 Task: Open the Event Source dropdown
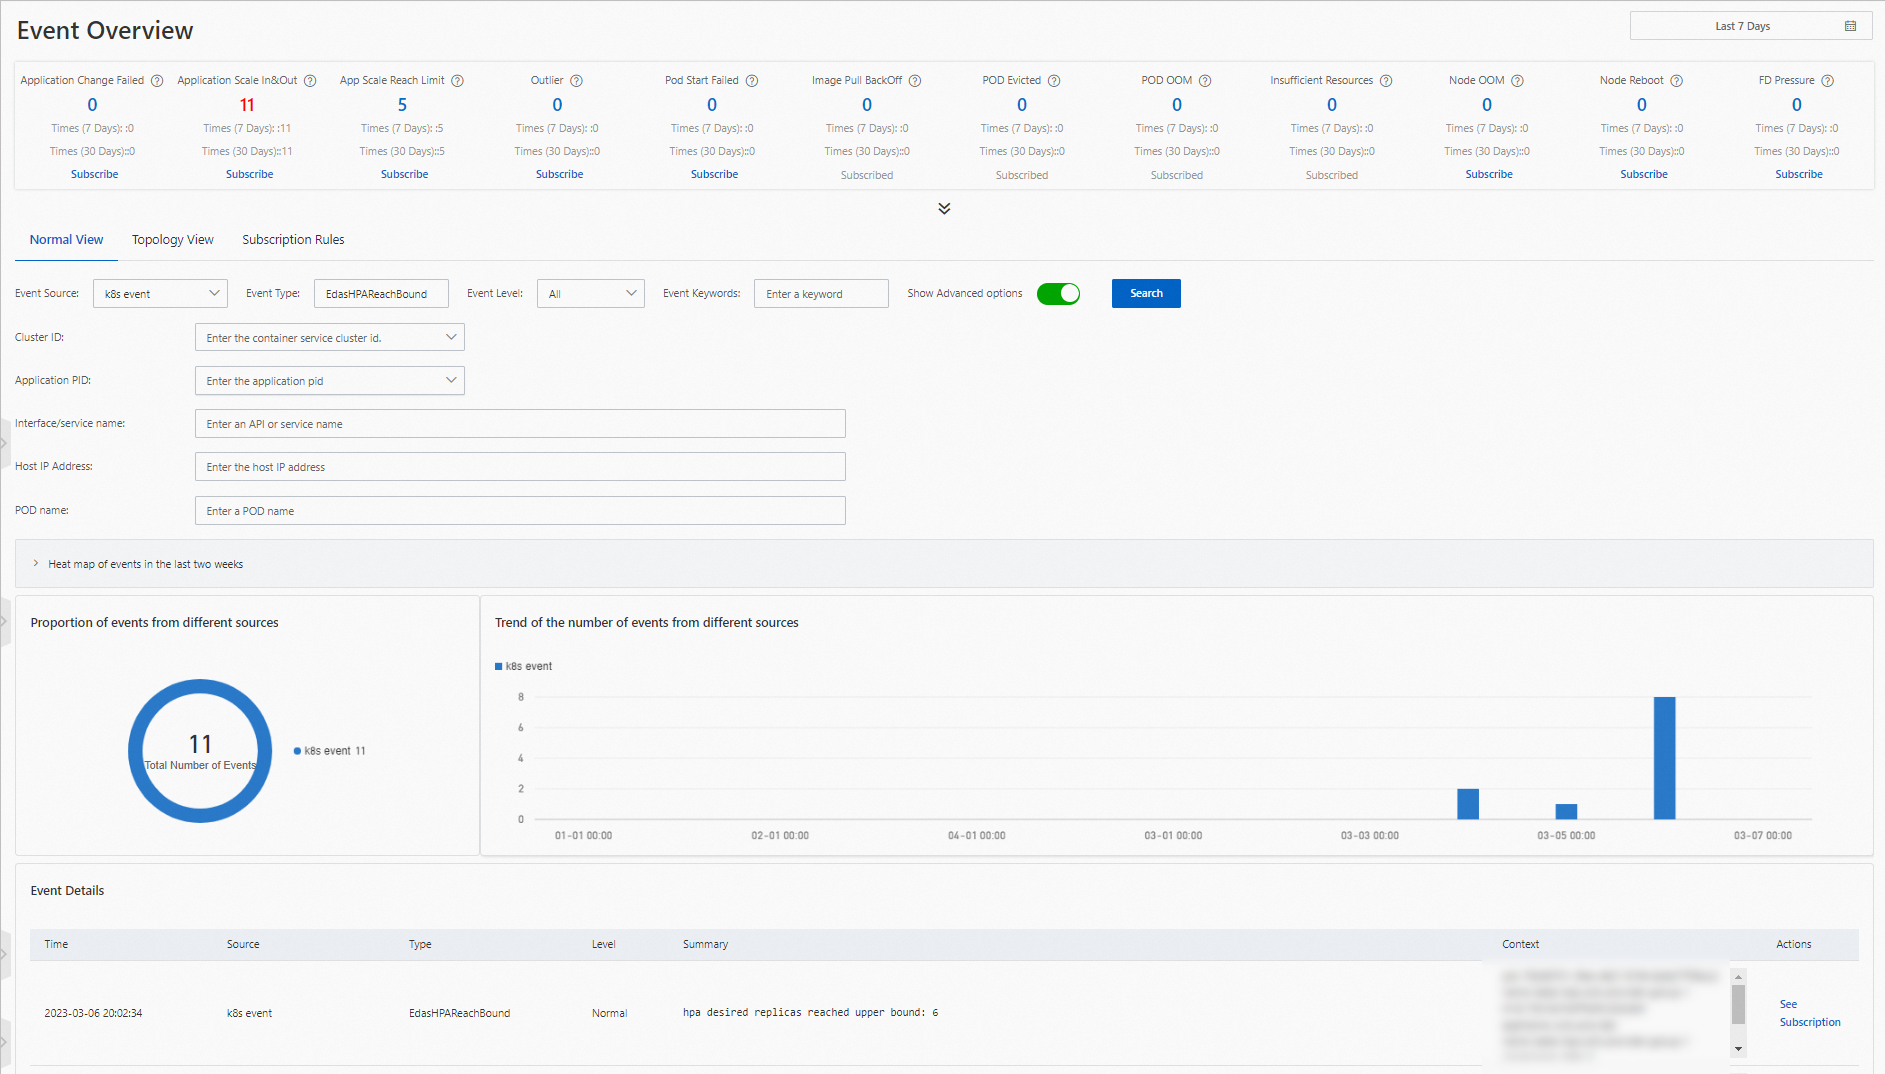click(x=160, y=293)
